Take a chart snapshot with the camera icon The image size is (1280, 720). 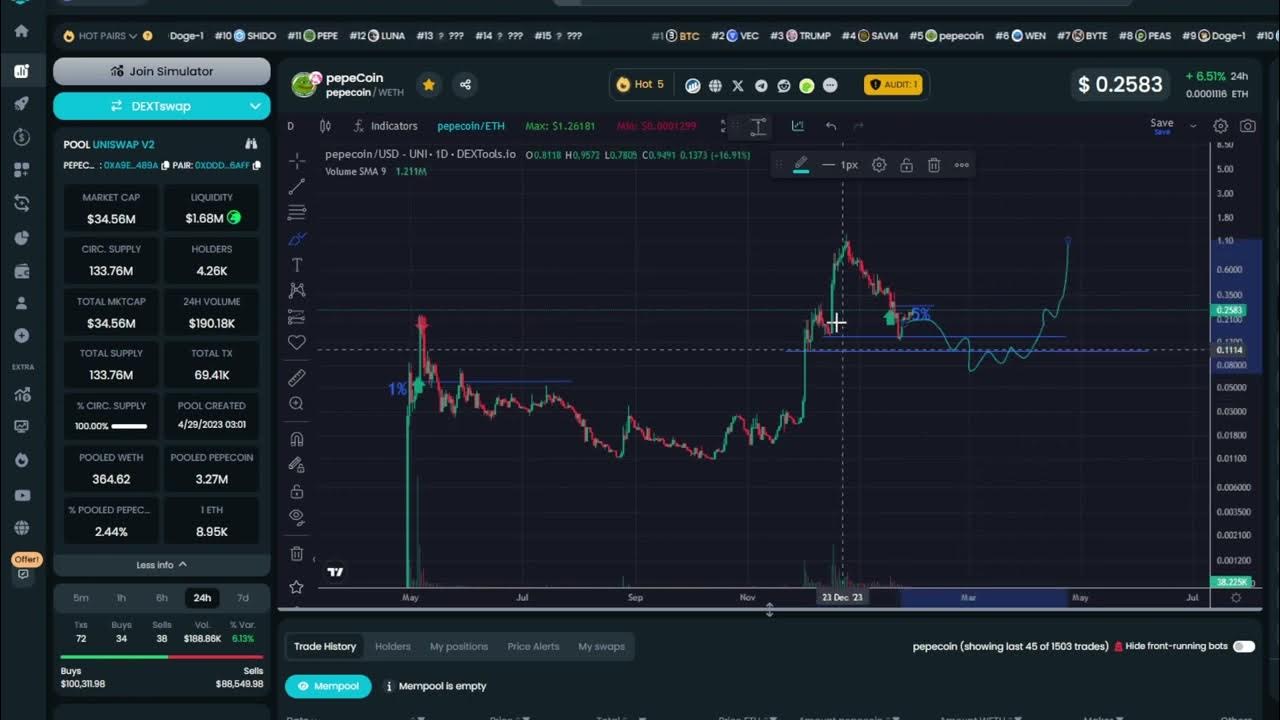[x=1248, y=126]
